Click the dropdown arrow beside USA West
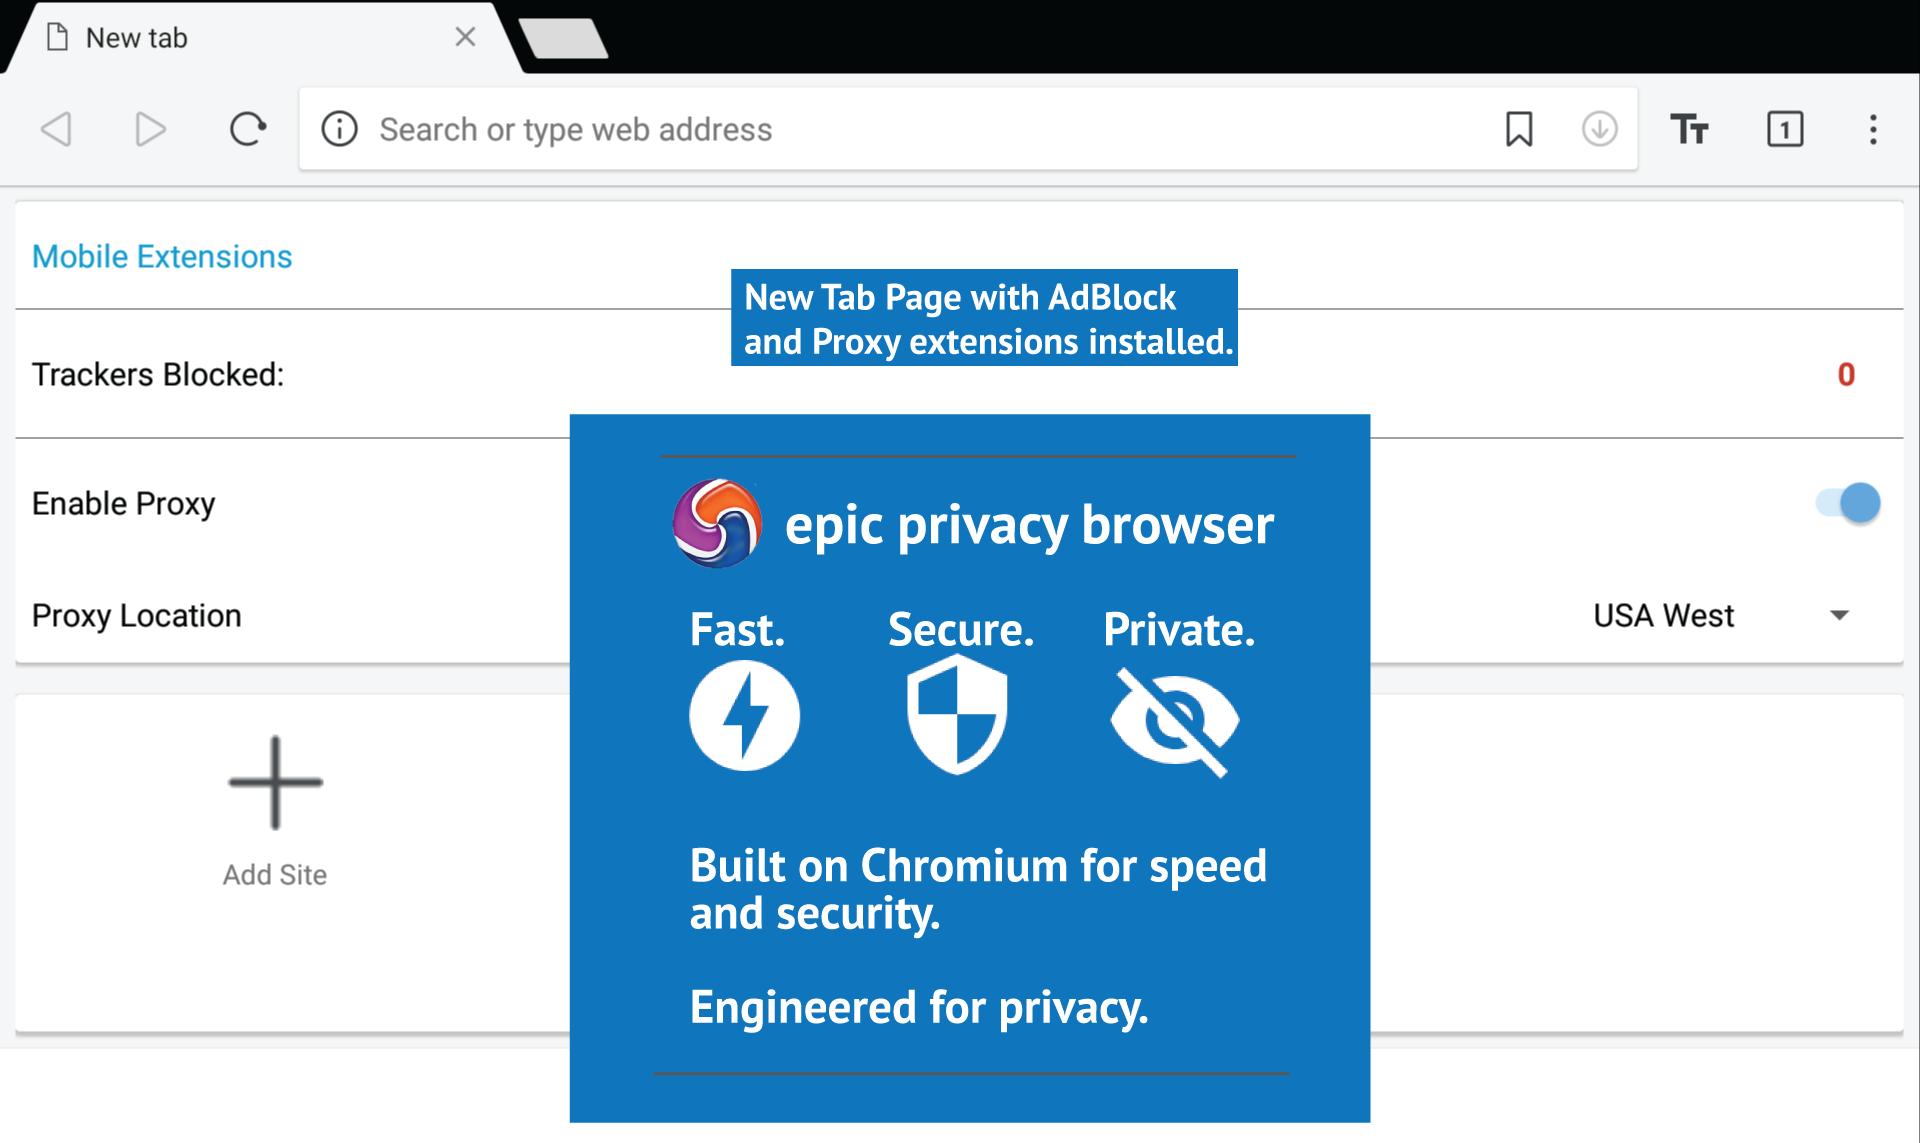Screen dimensions: 1920x1143 pyautogui.click(x=1839, y=616)
